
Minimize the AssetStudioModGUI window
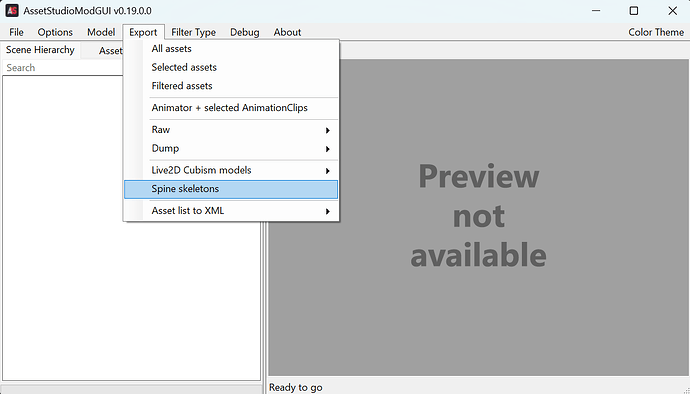point(595,11)
